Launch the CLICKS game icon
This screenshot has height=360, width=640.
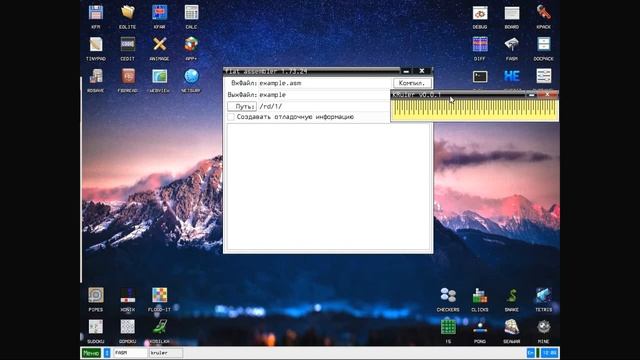point(480,296)
